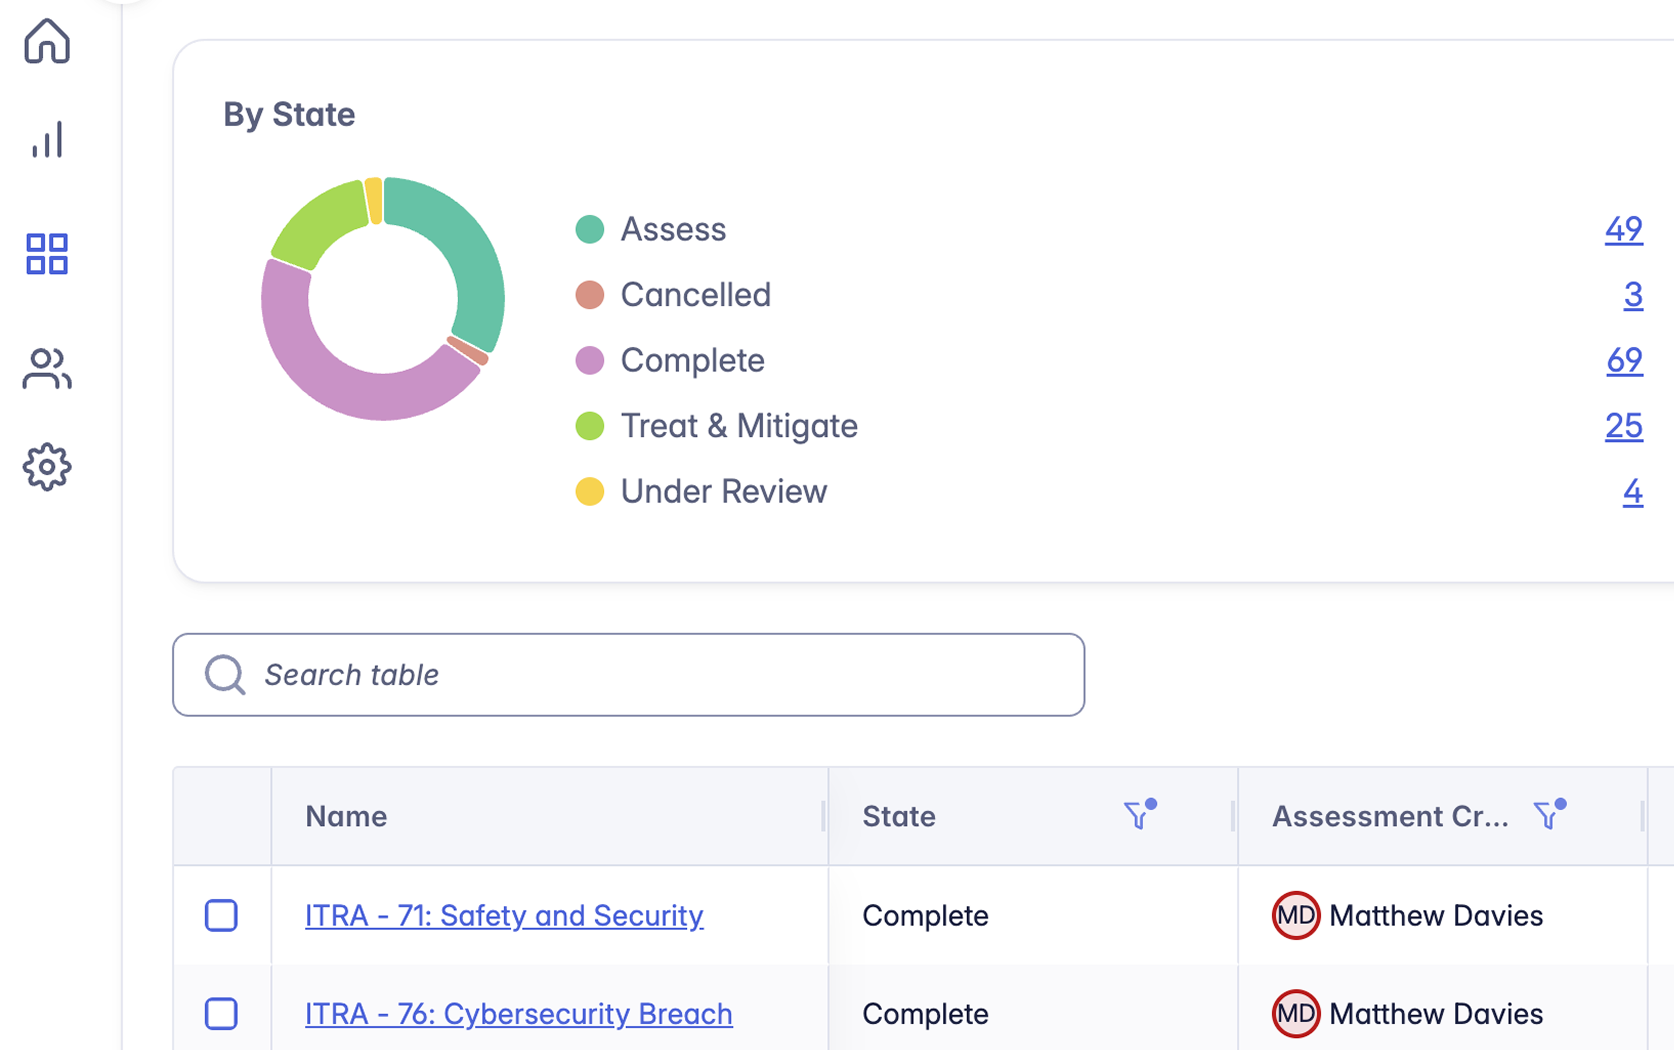The image size is (1674, 1050).
Task: Open the settings gear icon
Action: click(47, 467)
